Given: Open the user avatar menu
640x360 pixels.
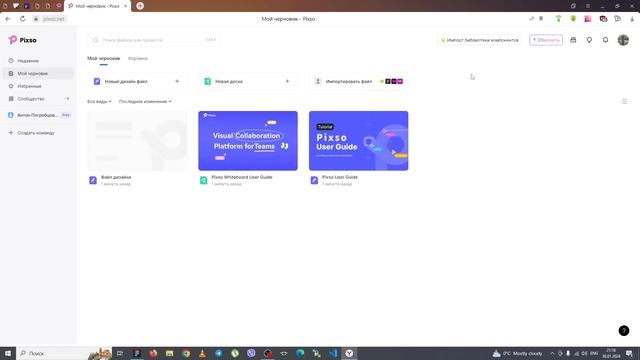Looking at the screenshot, I should 623,40.
